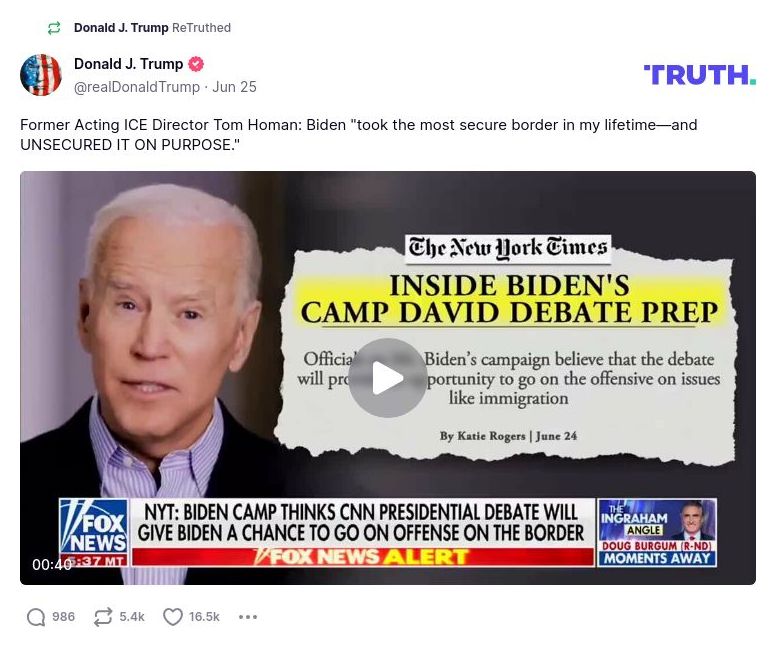Open Donald J. Trump profile avatar
Image resolution: width=777 pixels, height=647 pixels.
point(41,75)
